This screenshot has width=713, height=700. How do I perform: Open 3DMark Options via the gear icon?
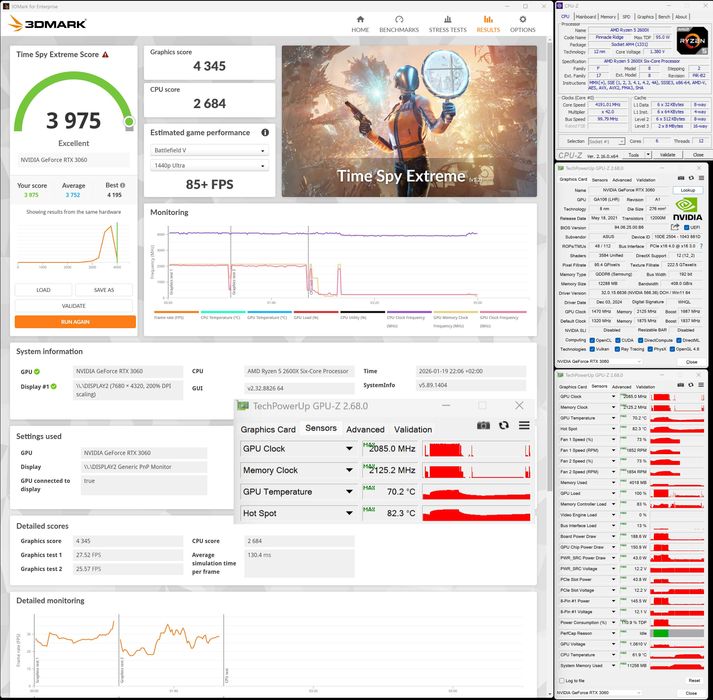pos(522,19)
